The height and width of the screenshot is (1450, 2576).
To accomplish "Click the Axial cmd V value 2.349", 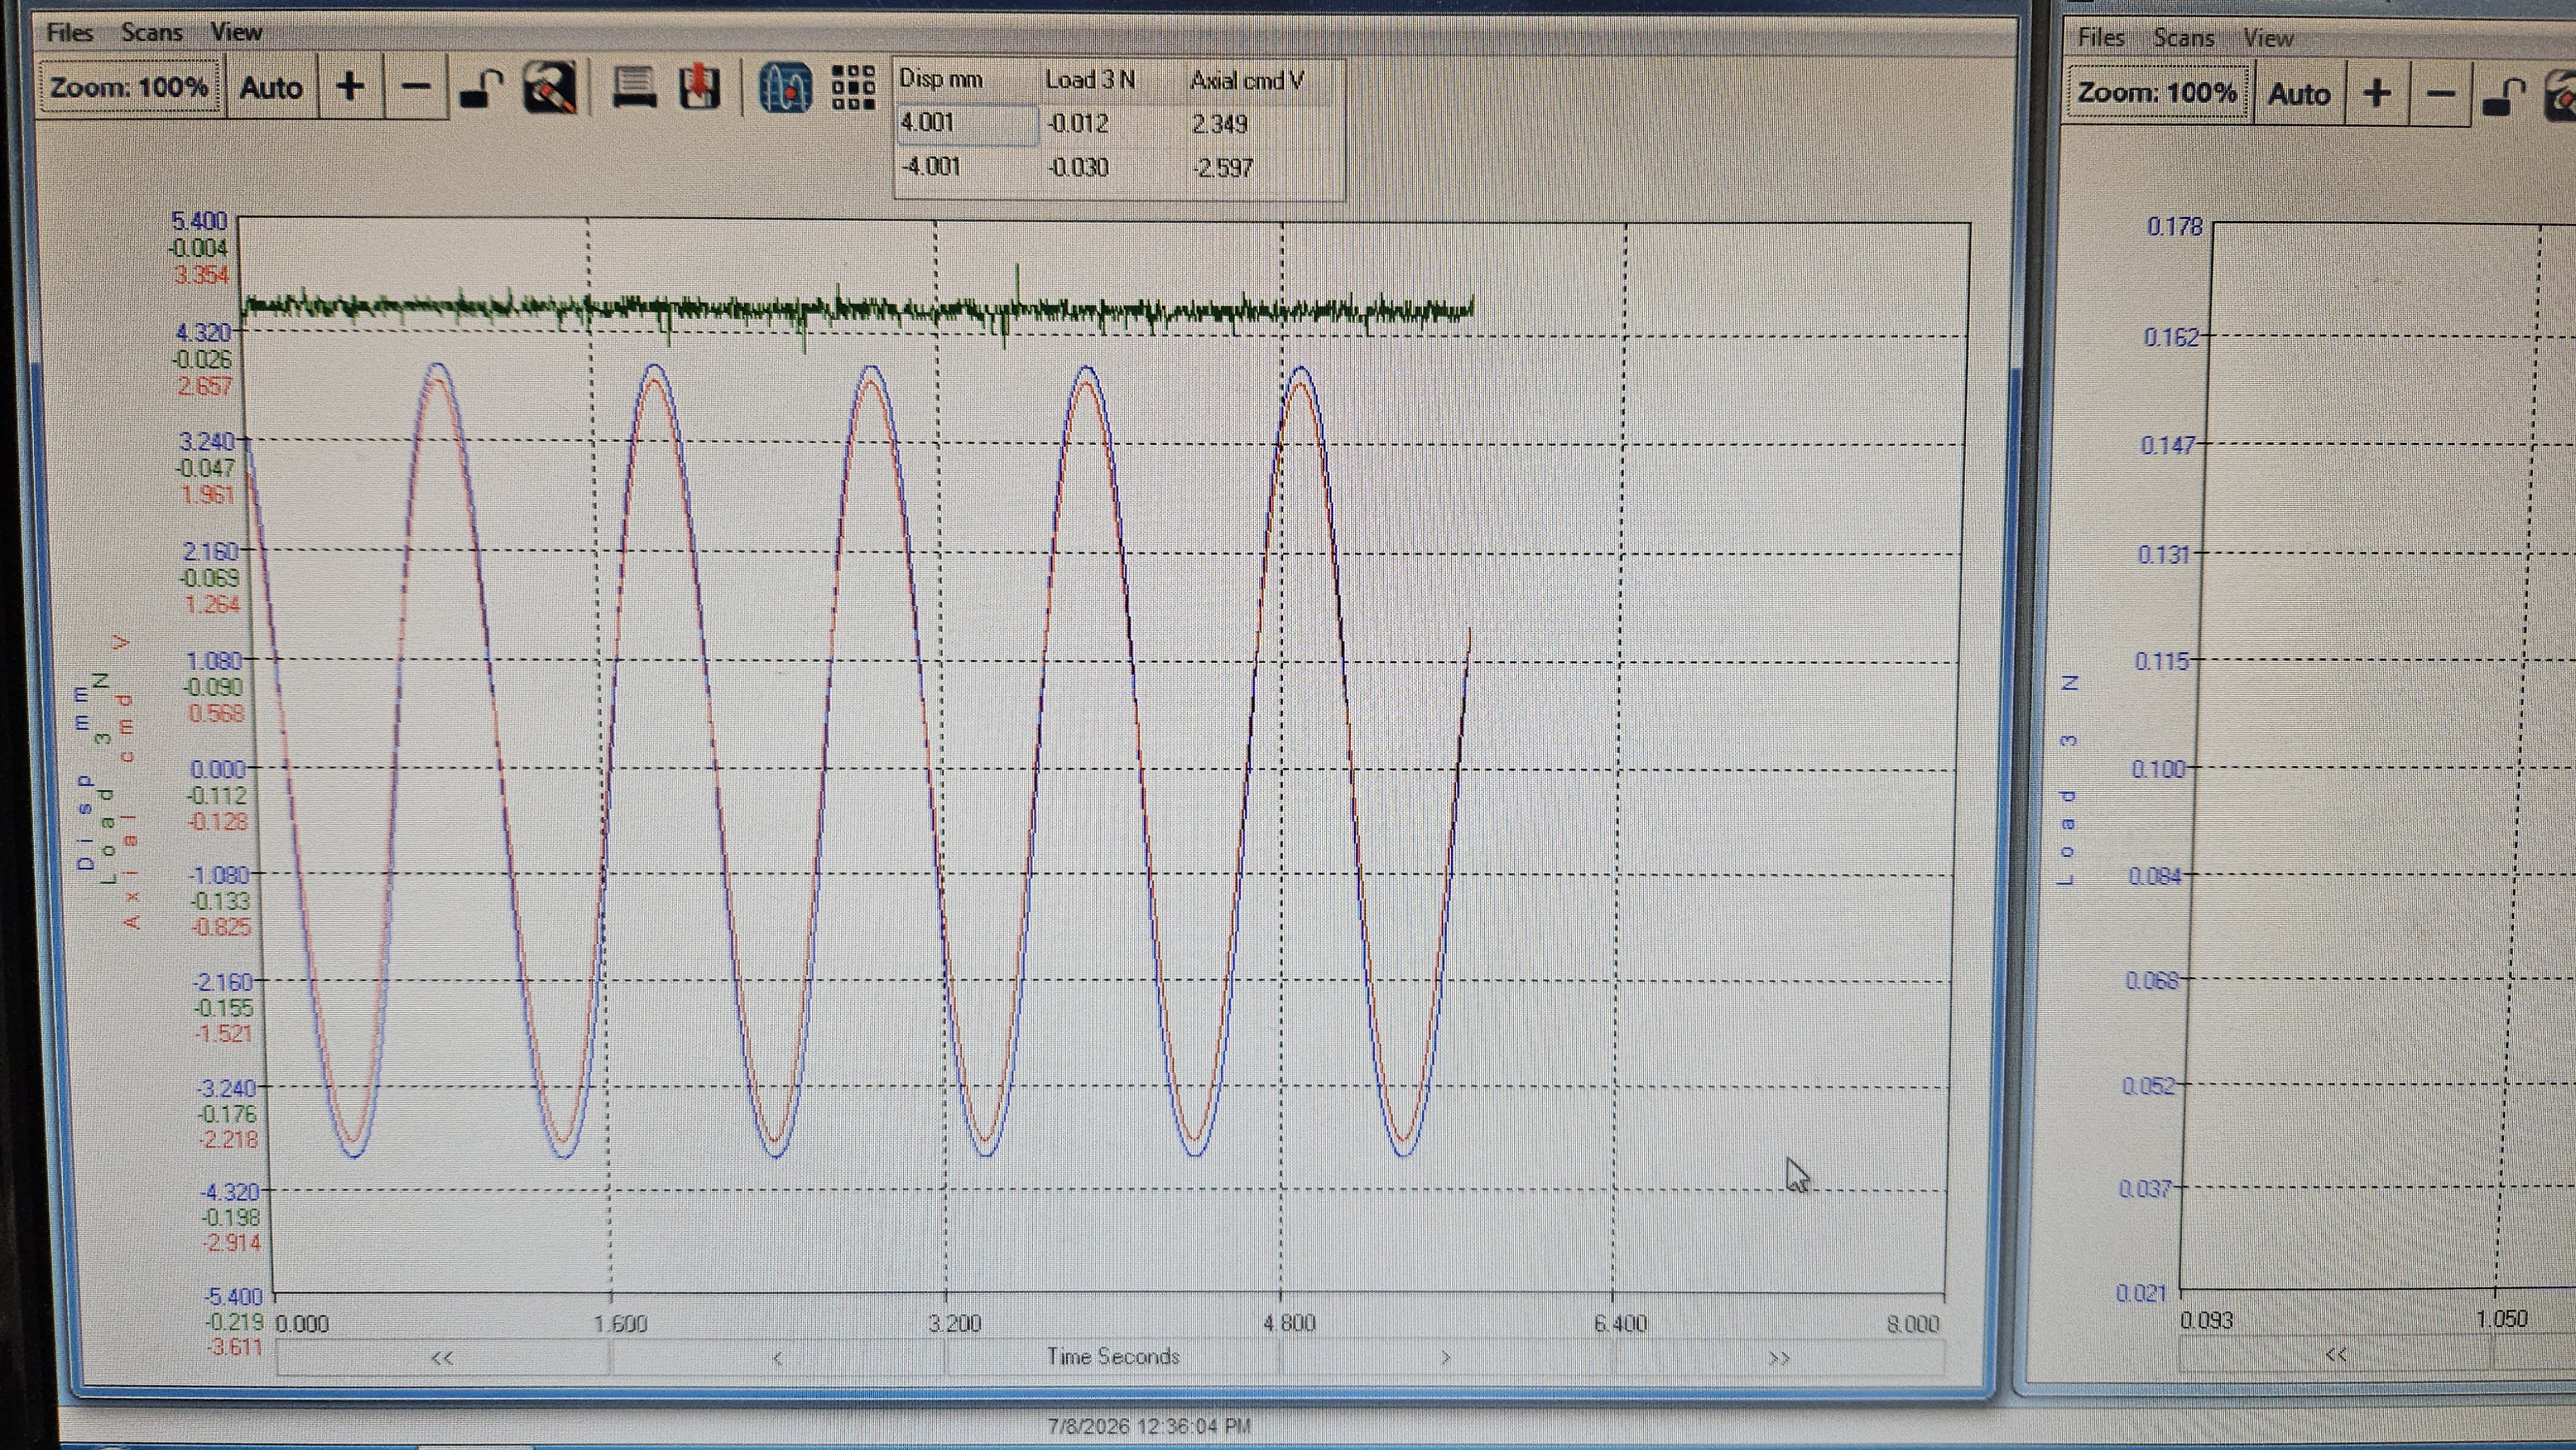I will tap(1220, 125).
